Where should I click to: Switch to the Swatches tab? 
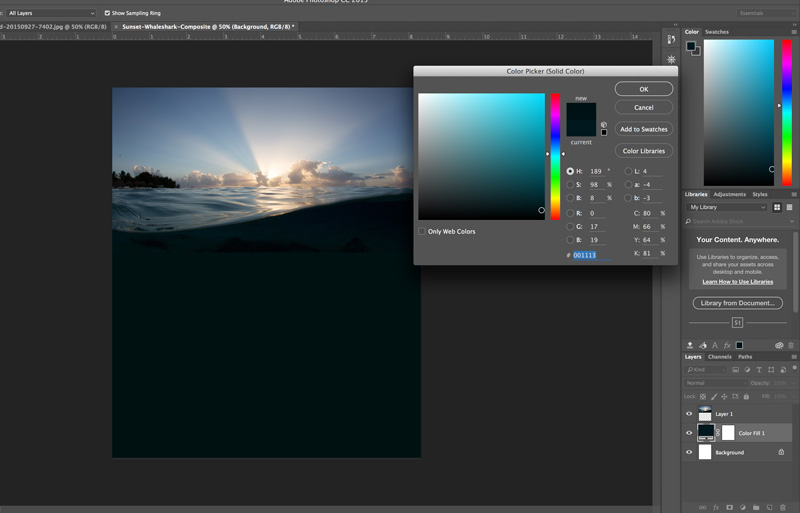(717, 32)
